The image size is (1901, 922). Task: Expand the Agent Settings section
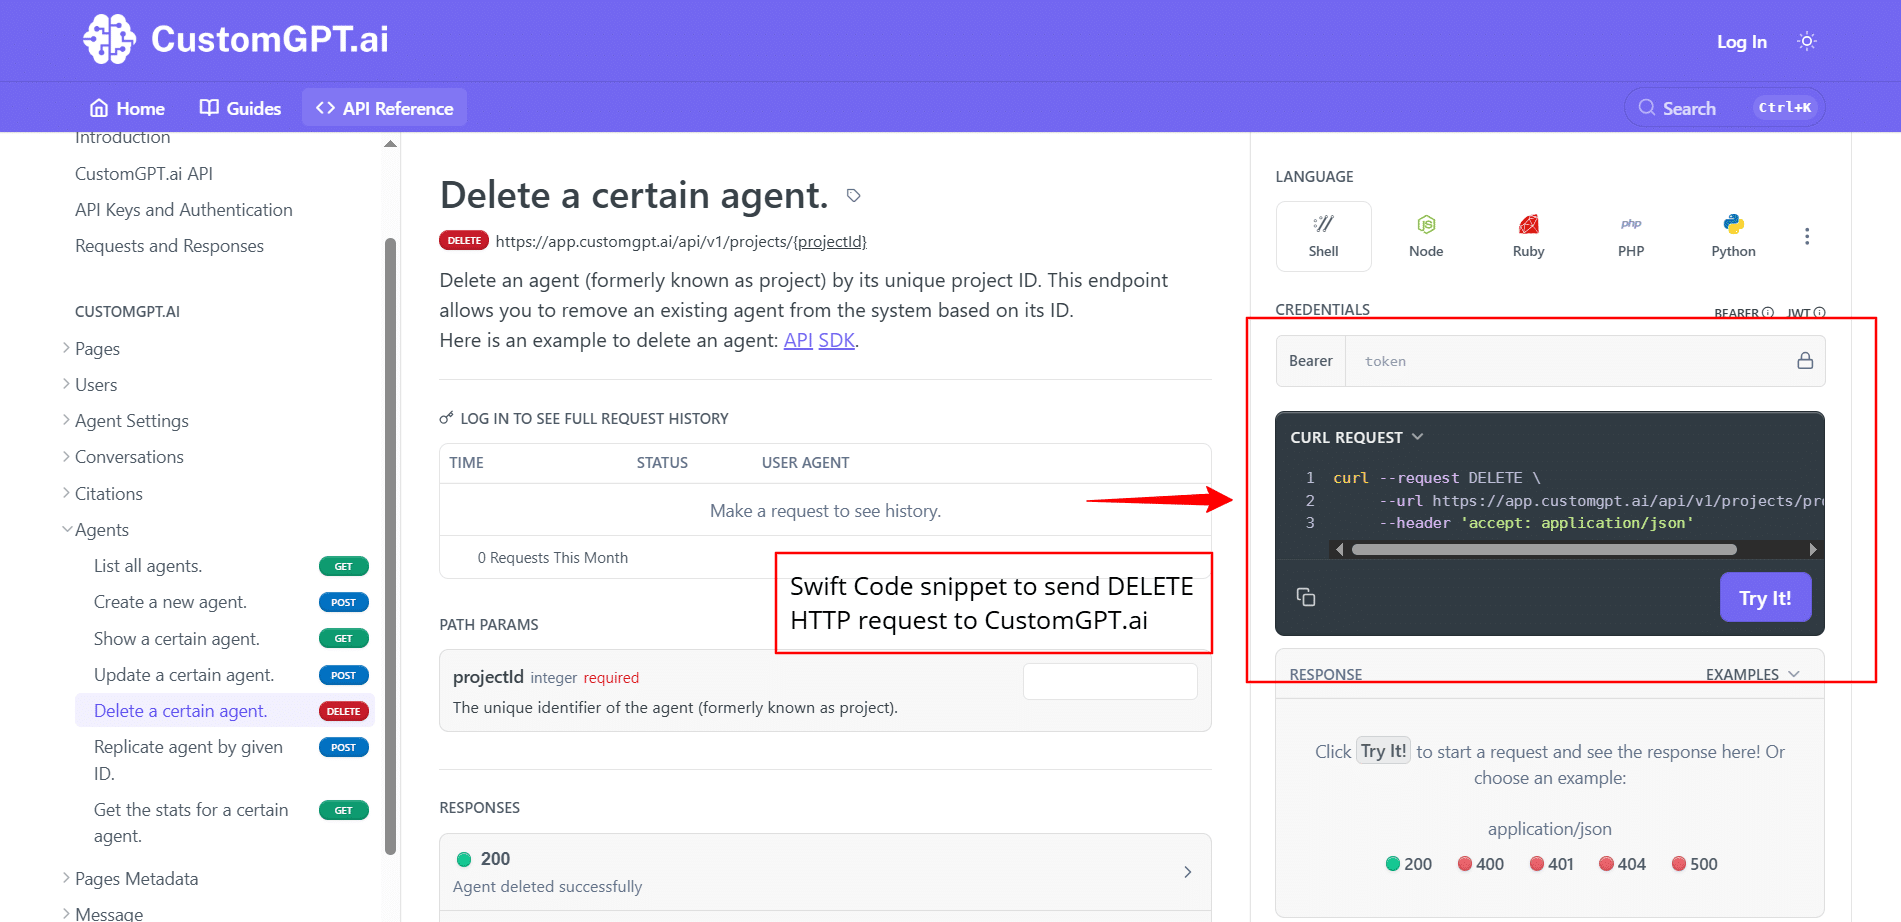click(131, 420)
